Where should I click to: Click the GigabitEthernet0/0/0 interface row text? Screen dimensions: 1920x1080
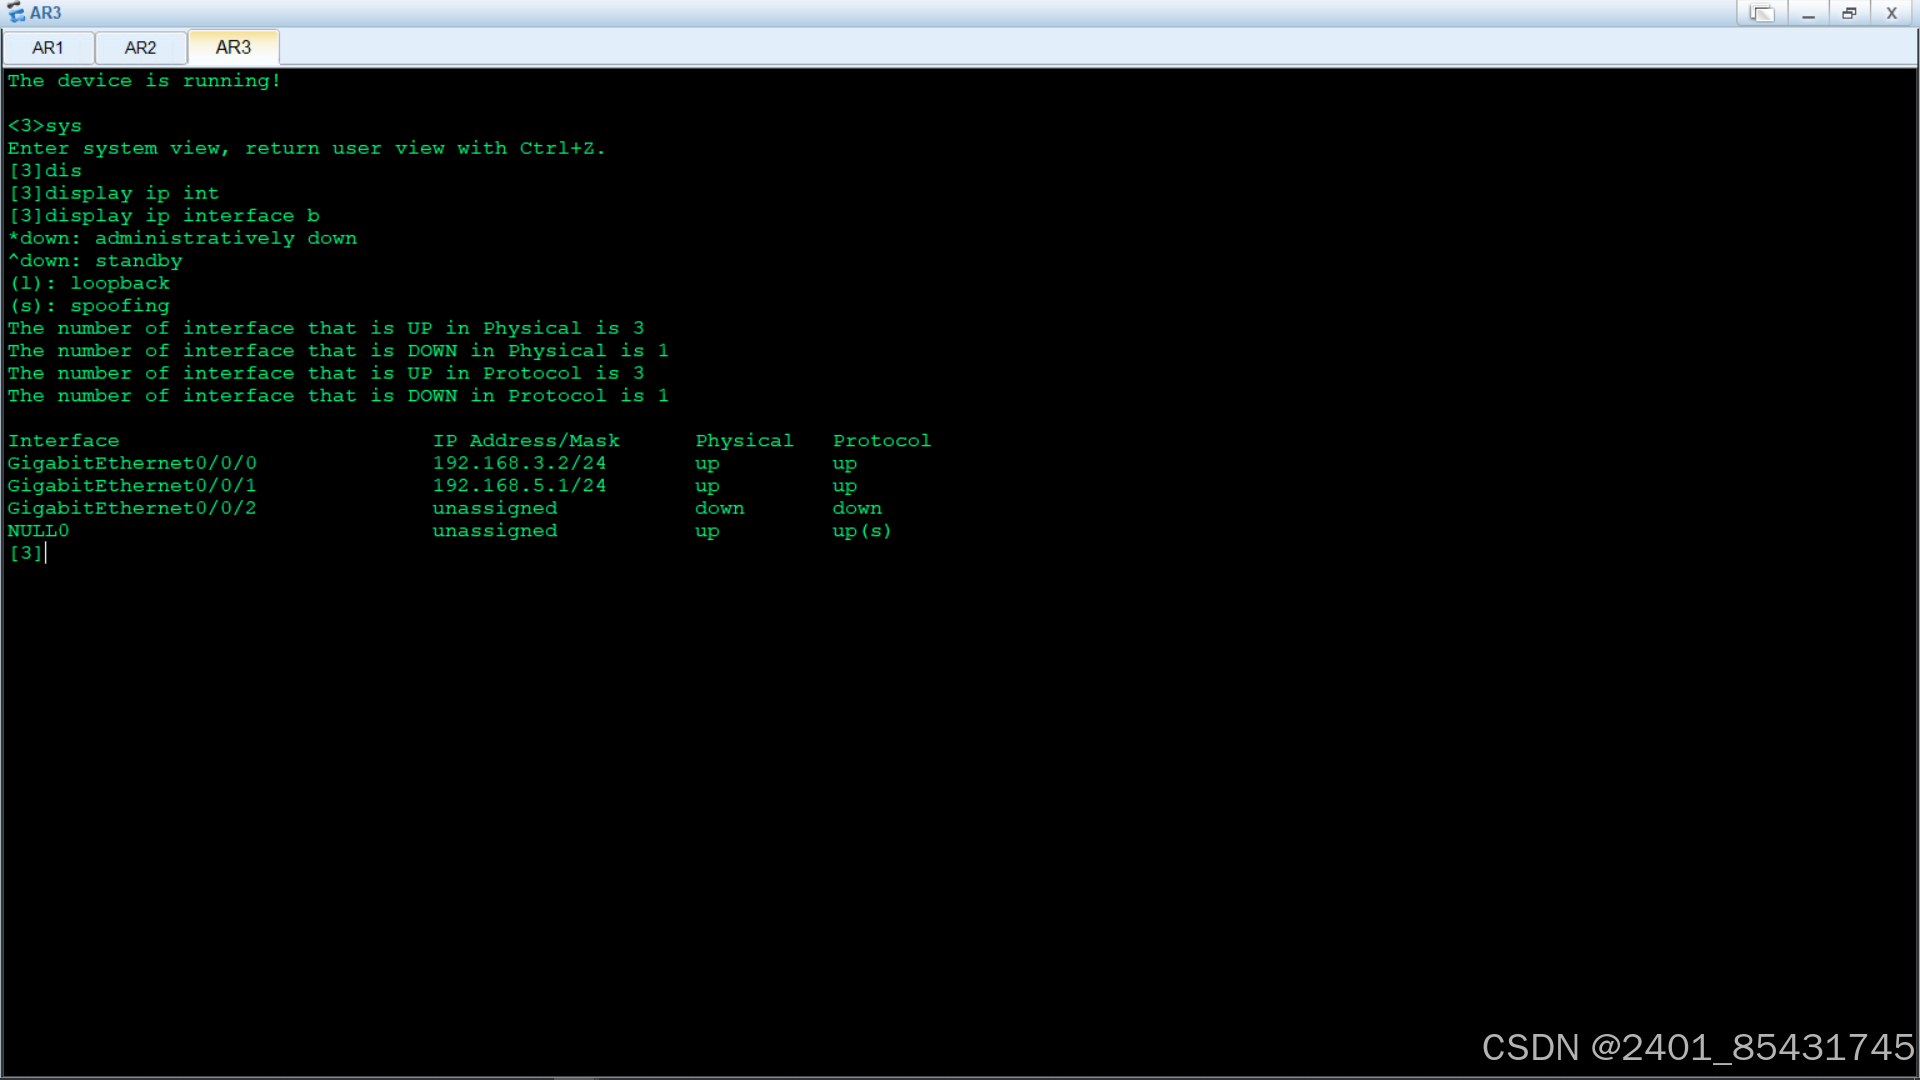click(x=132, y=463)
